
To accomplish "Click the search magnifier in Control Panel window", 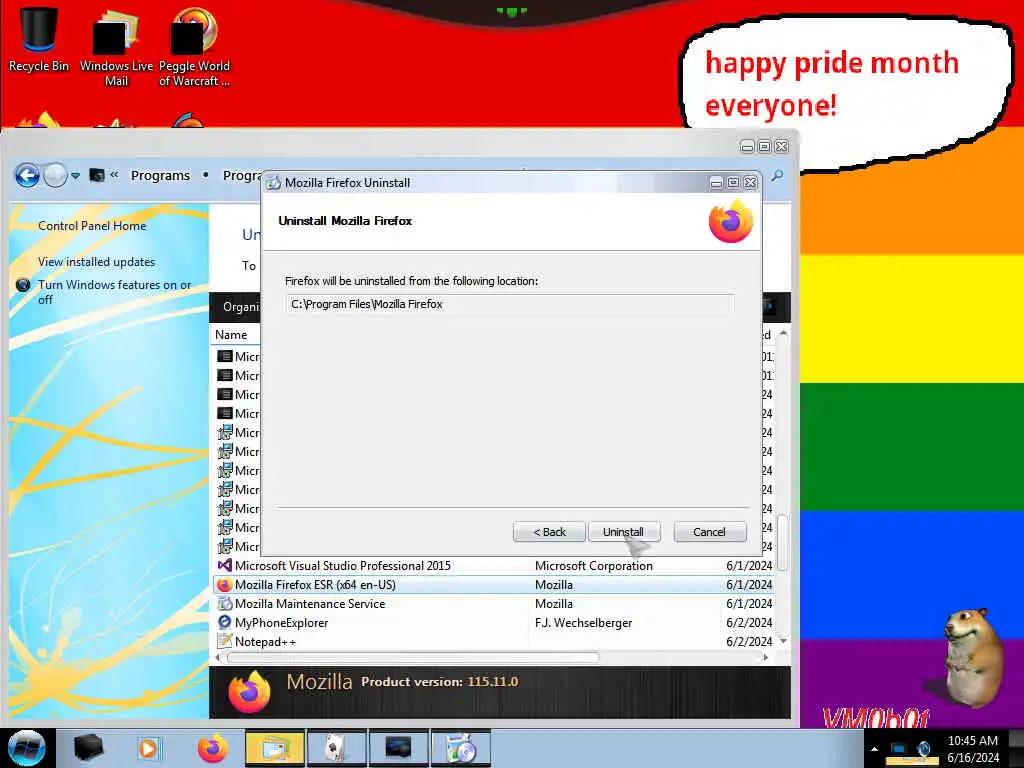I will pos(777,175).
